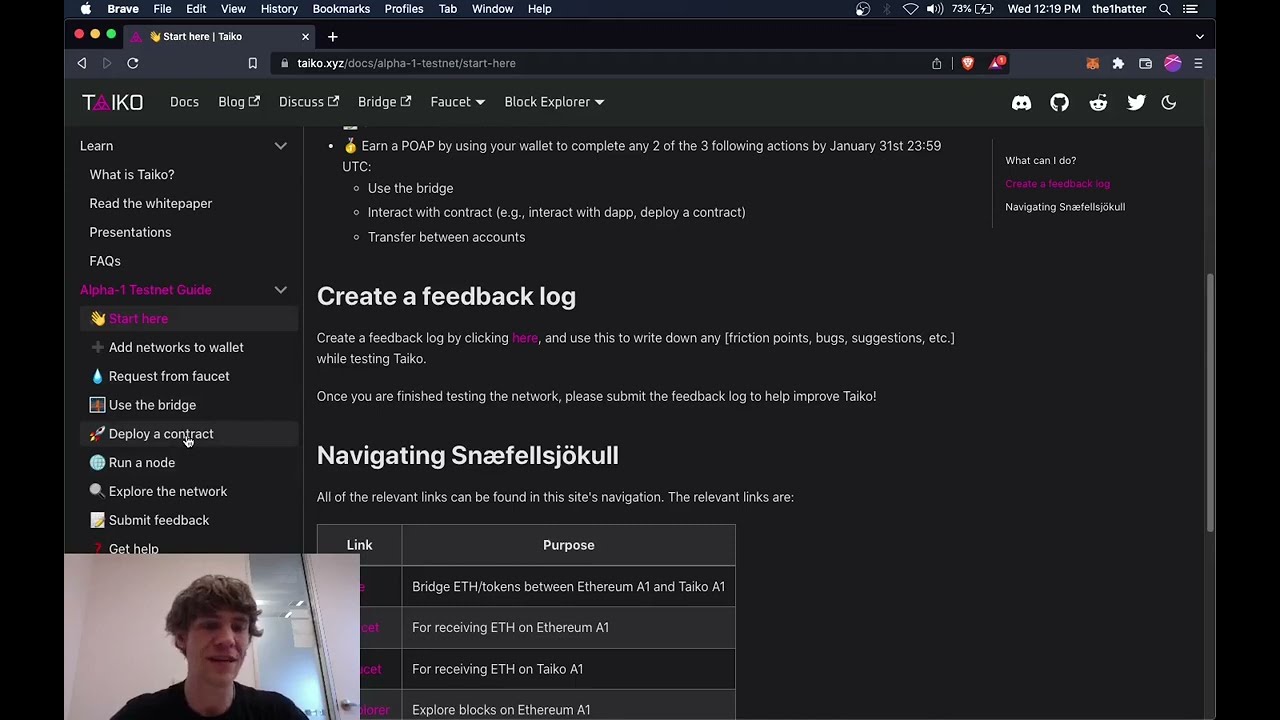The width and height of the screenshot is (1280, 720).
Task: Click share icon in address bar
Action: coord(936,63)
